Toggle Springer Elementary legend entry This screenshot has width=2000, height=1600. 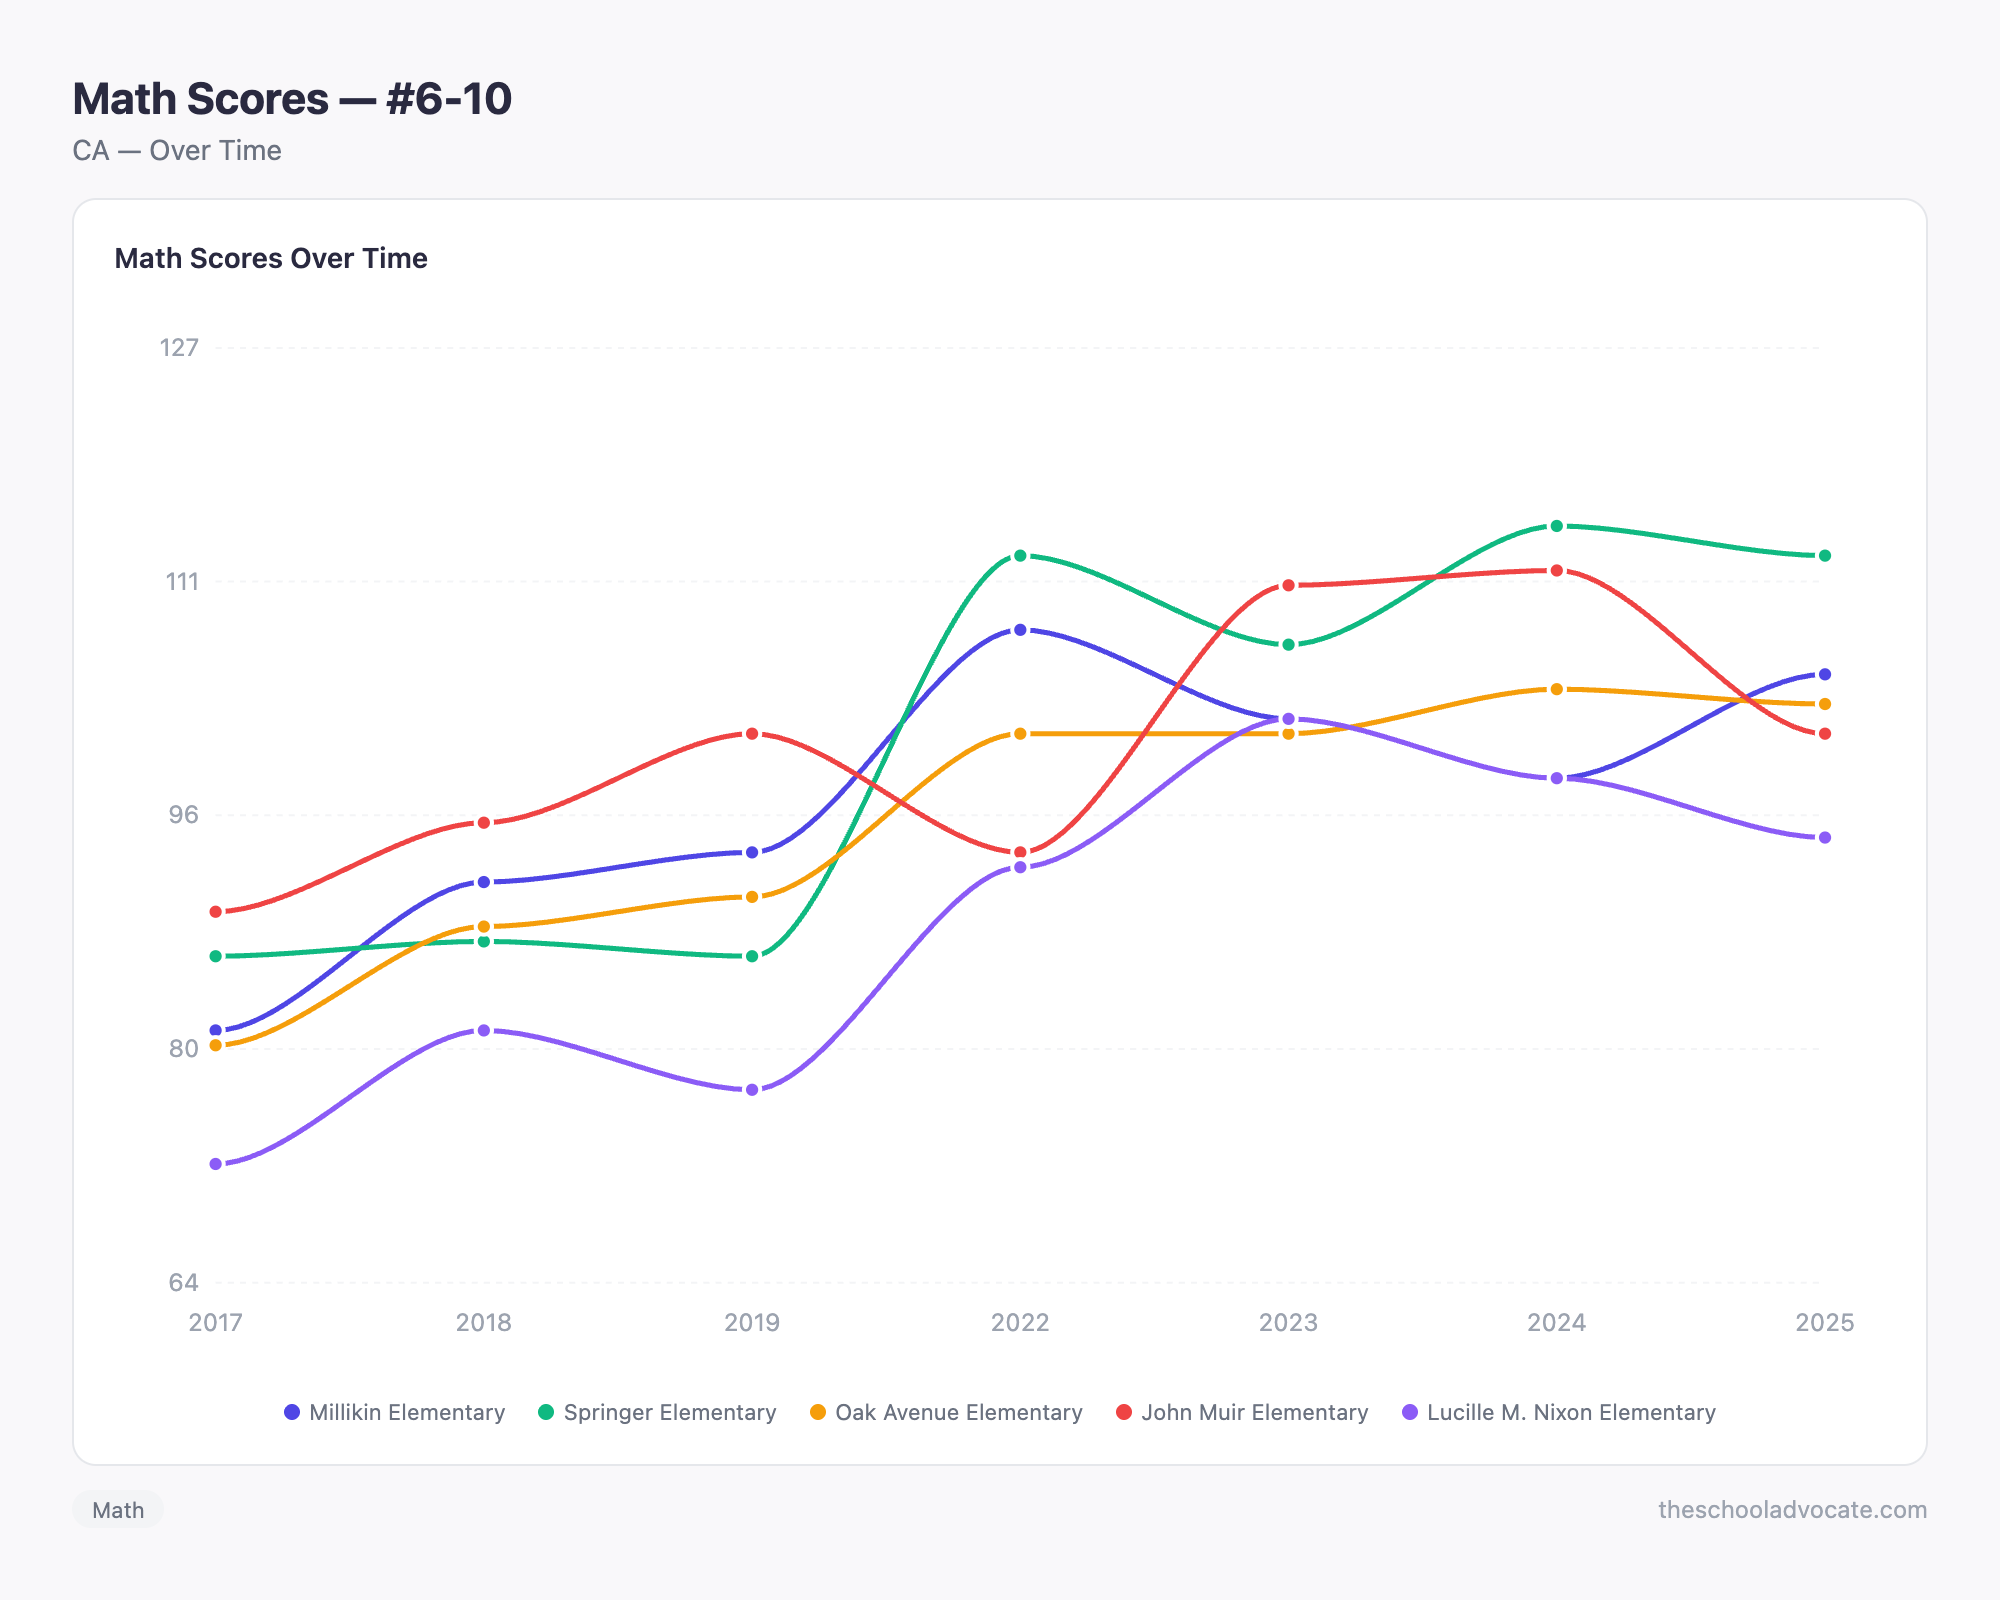coord(657,1412)
